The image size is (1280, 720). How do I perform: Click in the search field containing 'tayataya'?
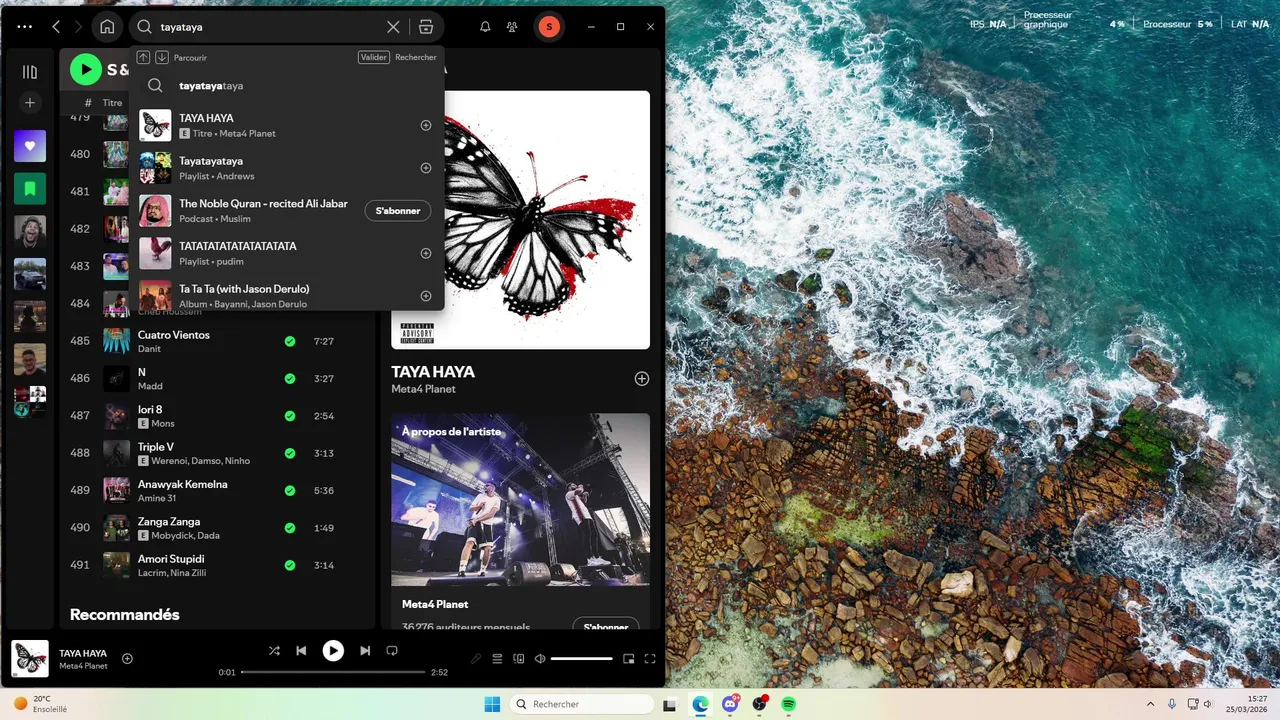(x=270, y=27)
